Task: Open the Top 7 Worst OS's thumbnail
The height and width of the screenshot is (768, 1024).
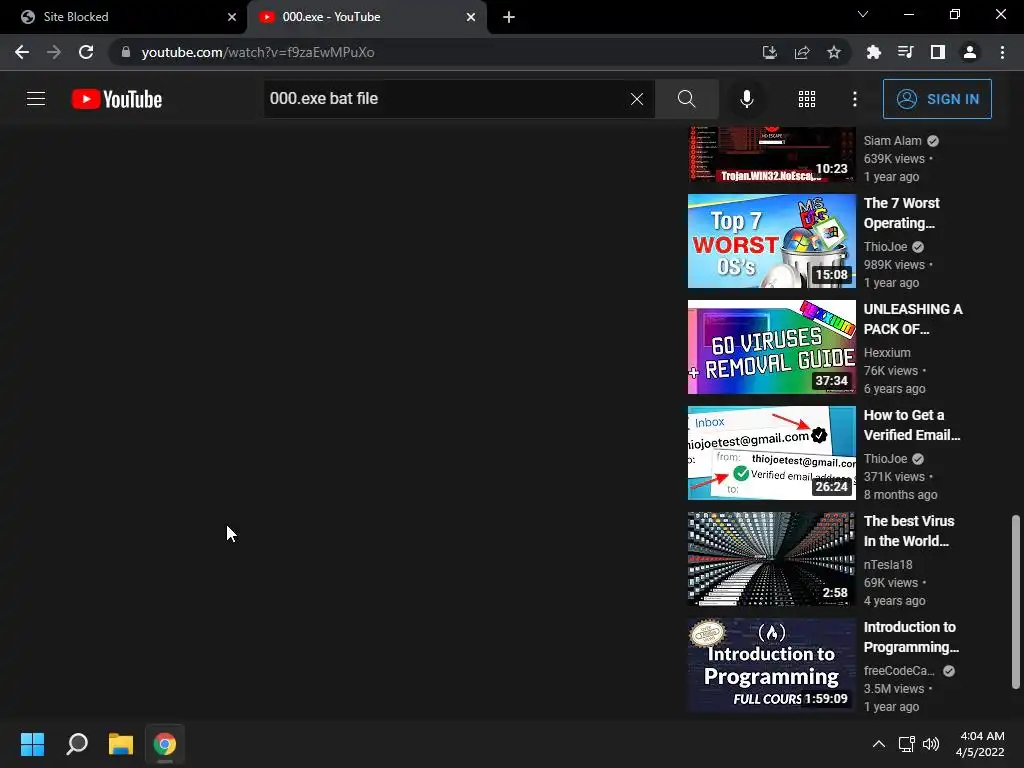Action: (771, 241)
